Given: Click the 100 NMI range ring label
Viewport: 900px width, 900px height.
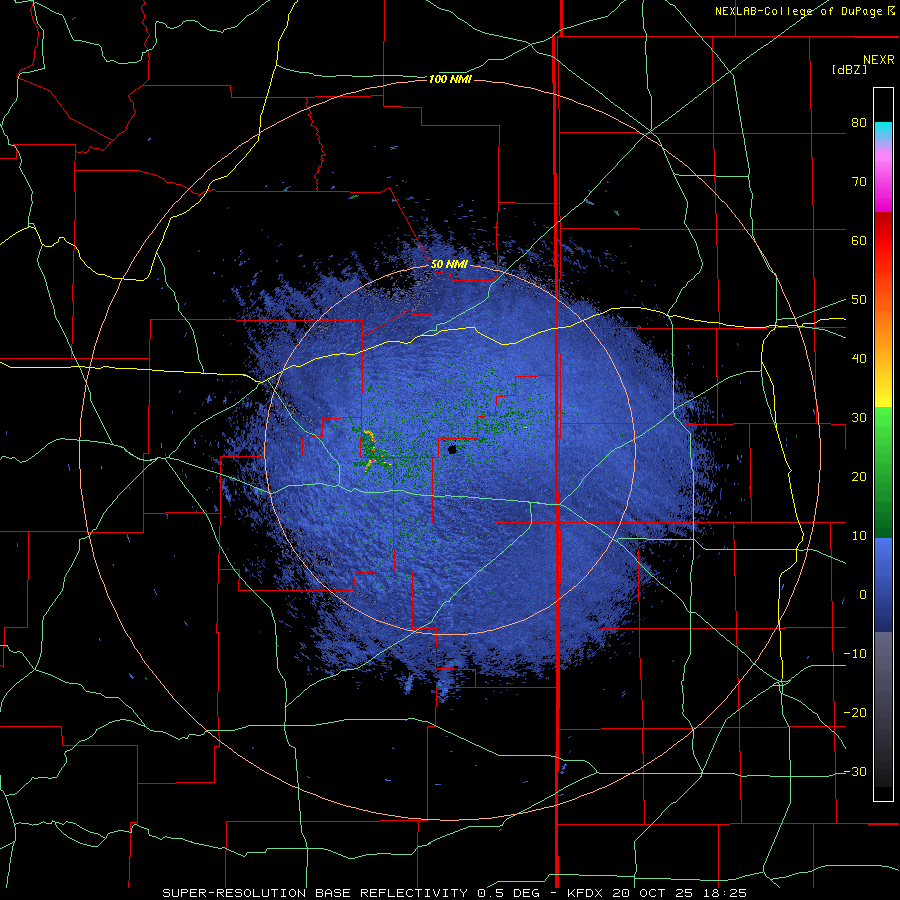Looking at the screenshot, I should (450, 79).
